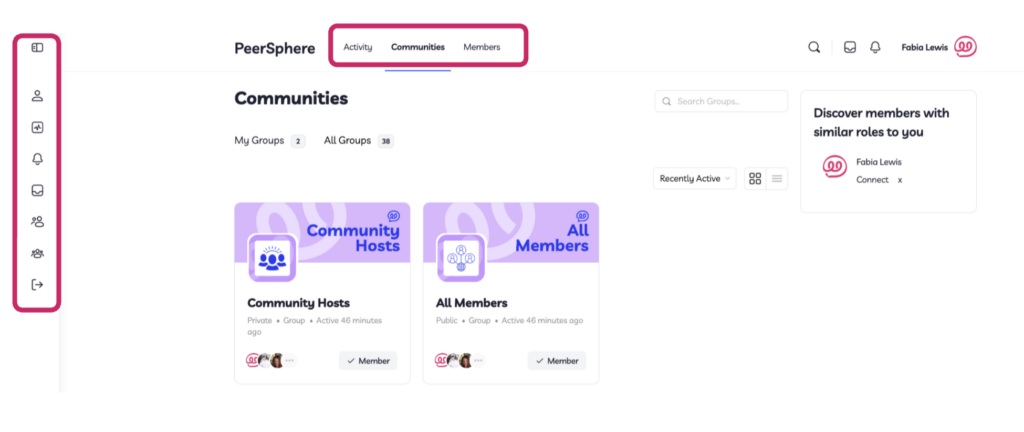Image resolution: width=1024 pixels, height=432 pixels.
Task: Switch to the Members tab
Action: click(x=482, y=47)
